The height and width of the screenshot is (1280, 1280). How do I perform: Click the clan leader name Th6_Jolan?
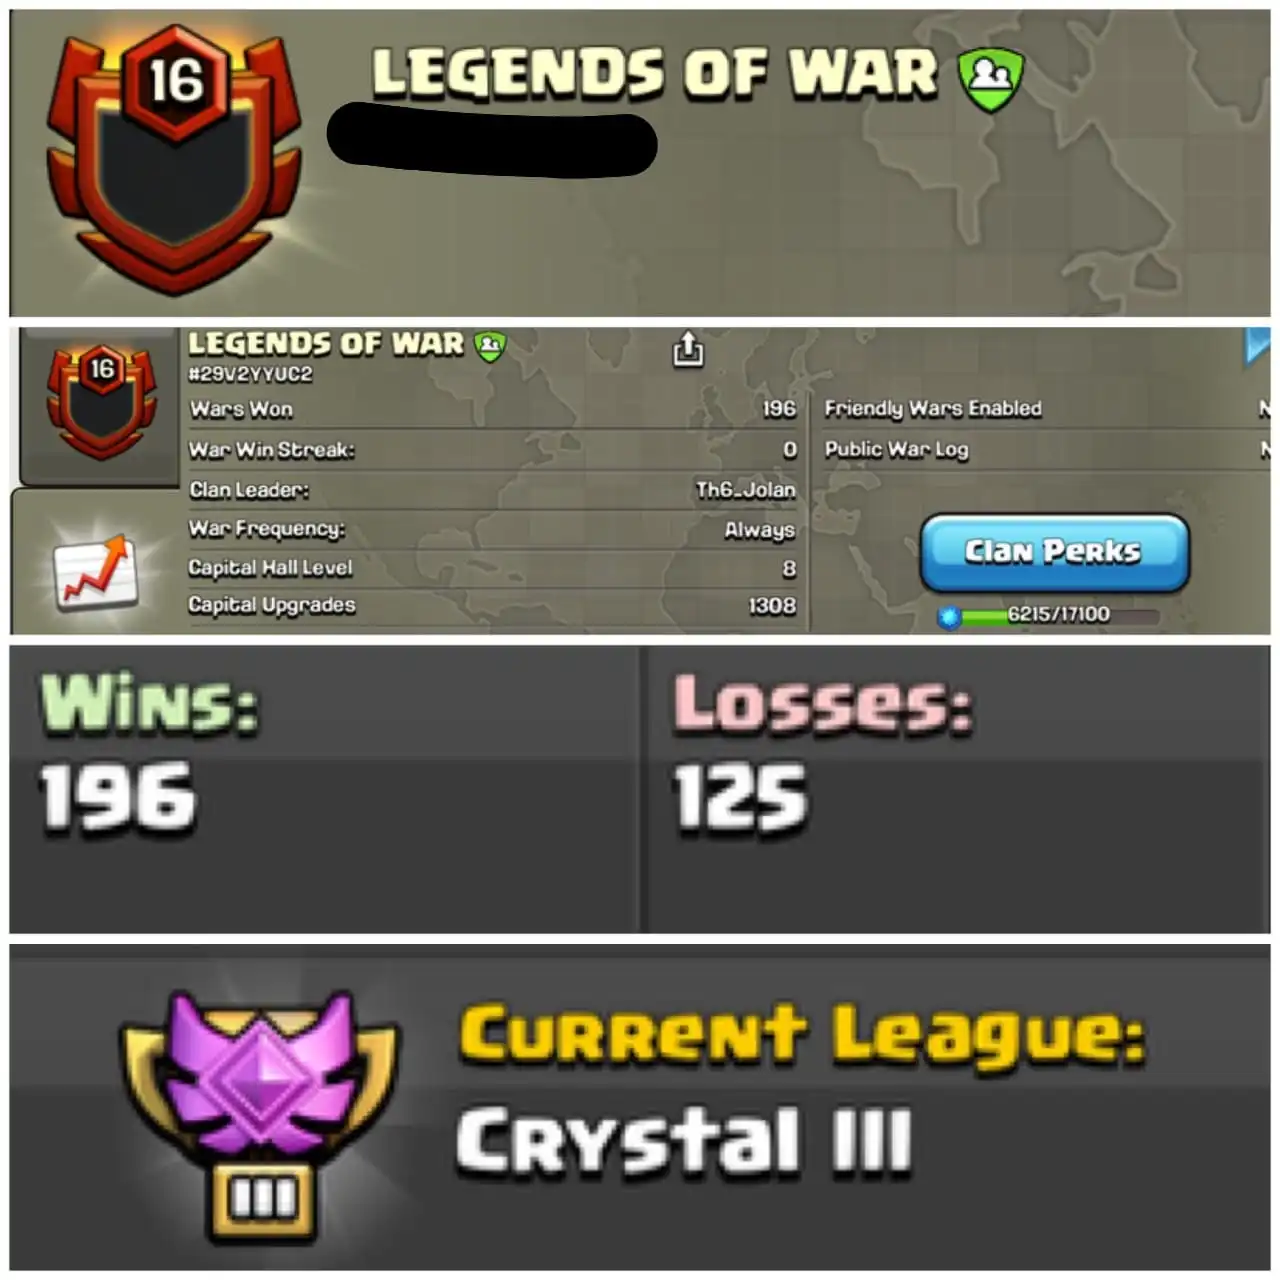click(745, 490)
